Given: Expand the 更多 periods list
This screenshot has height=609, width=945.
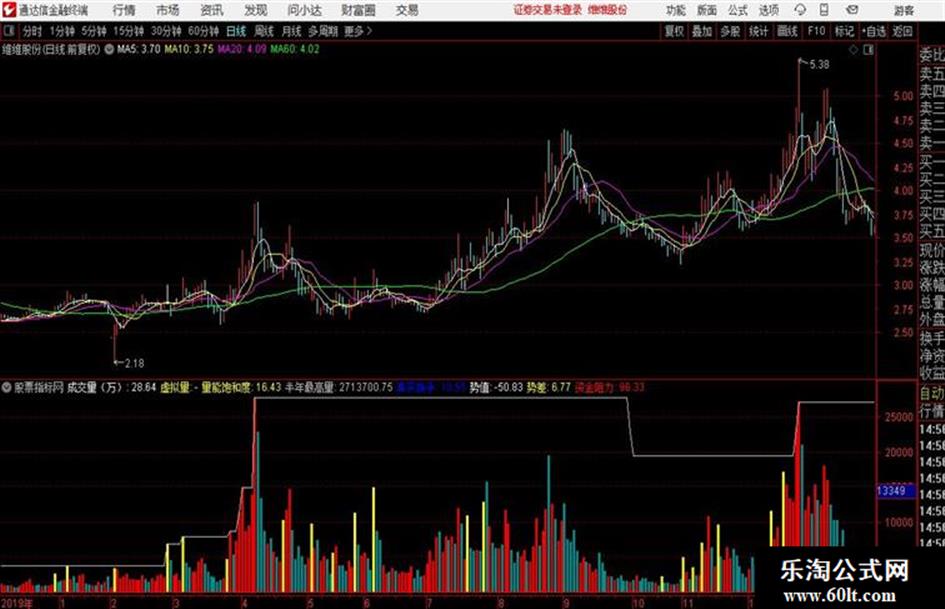Looking at the screenshot, I should pyautogui.click(x=358, y=31).
